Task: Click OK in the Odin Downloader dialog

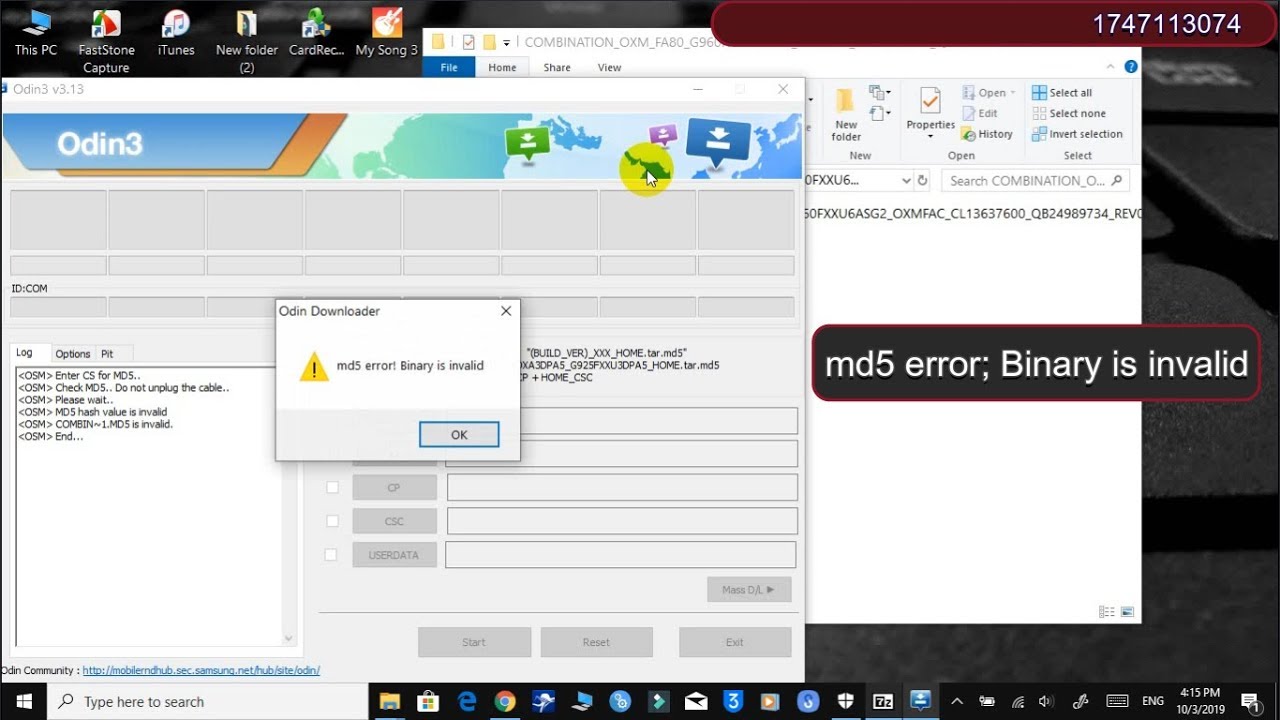Action: pyautogui.click(x=459, y=434)
